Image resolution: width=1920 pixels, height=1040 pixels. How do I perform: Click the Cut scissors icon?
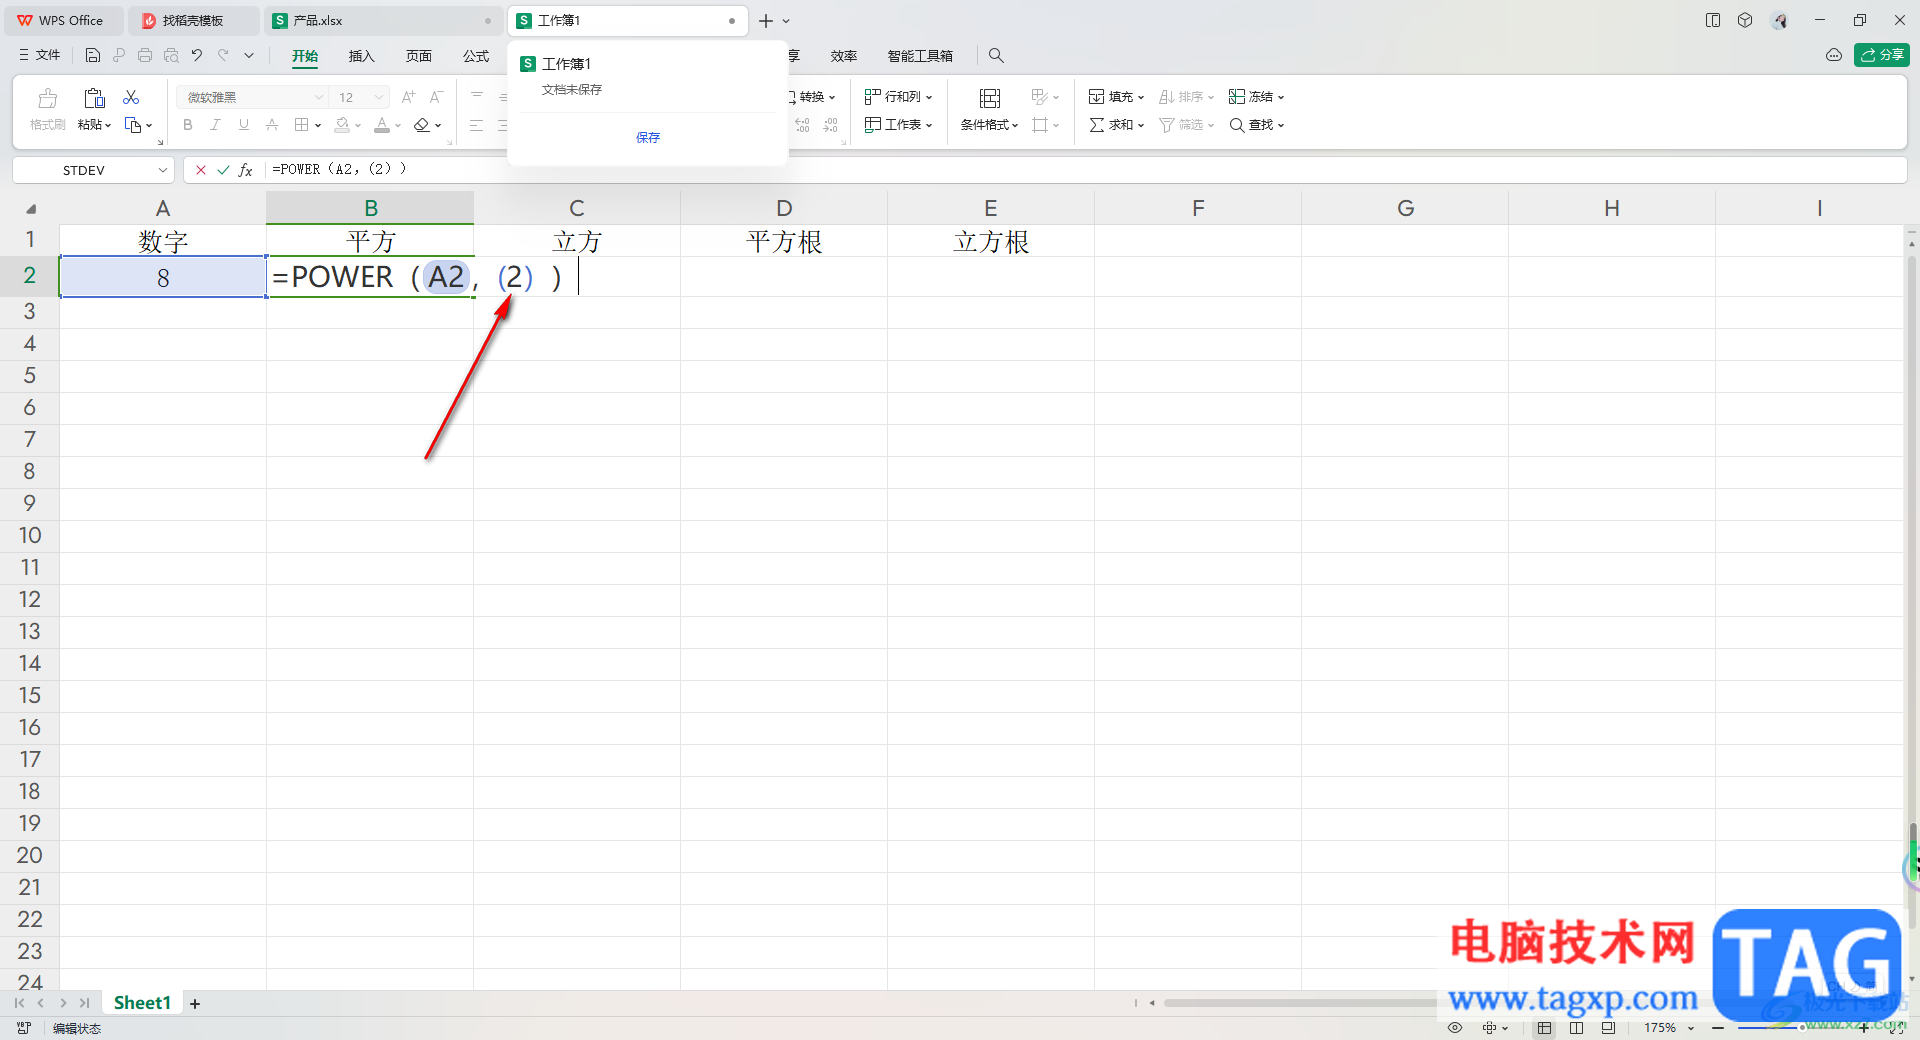click(x=131, y=97)
